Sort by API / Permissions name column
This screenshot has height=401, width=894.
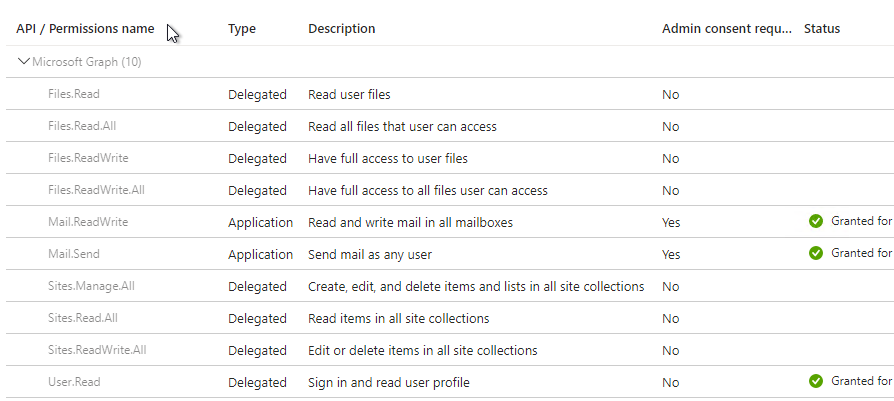[85, 29]
